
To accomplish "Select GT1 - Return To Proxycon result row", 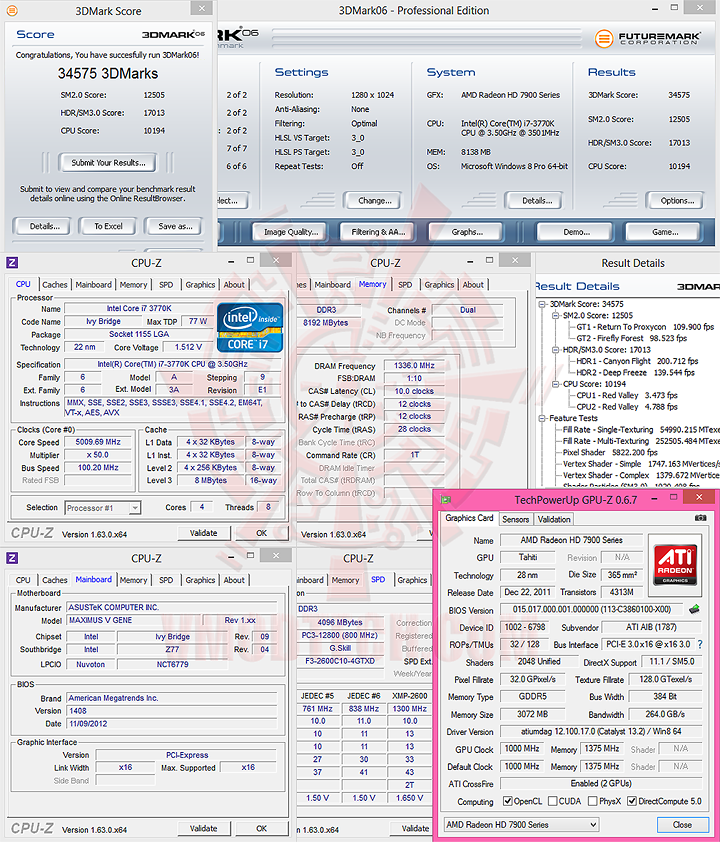I will tap(645, 326).
